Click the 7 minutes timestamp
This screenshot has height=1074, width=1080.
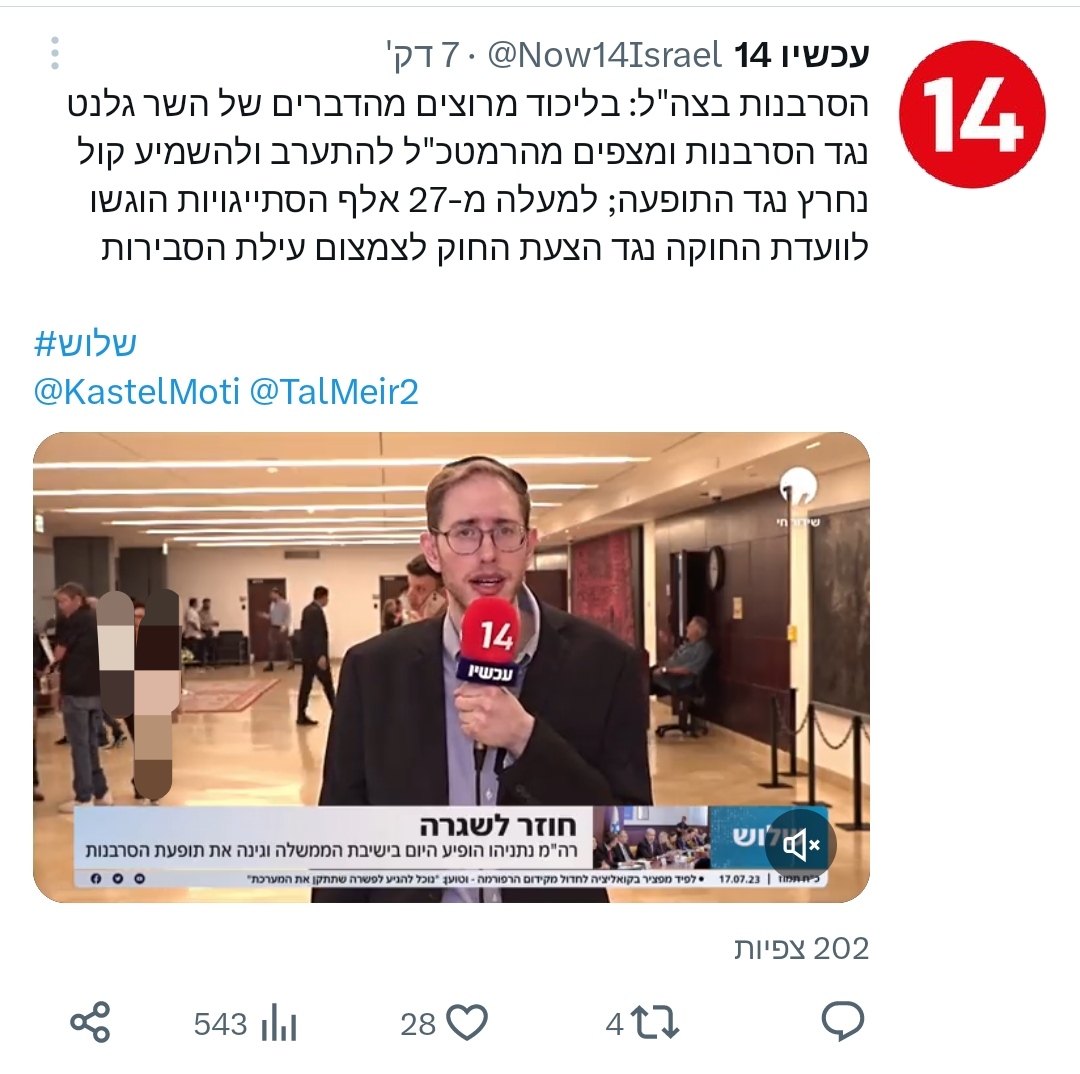(x=422, y=54)
